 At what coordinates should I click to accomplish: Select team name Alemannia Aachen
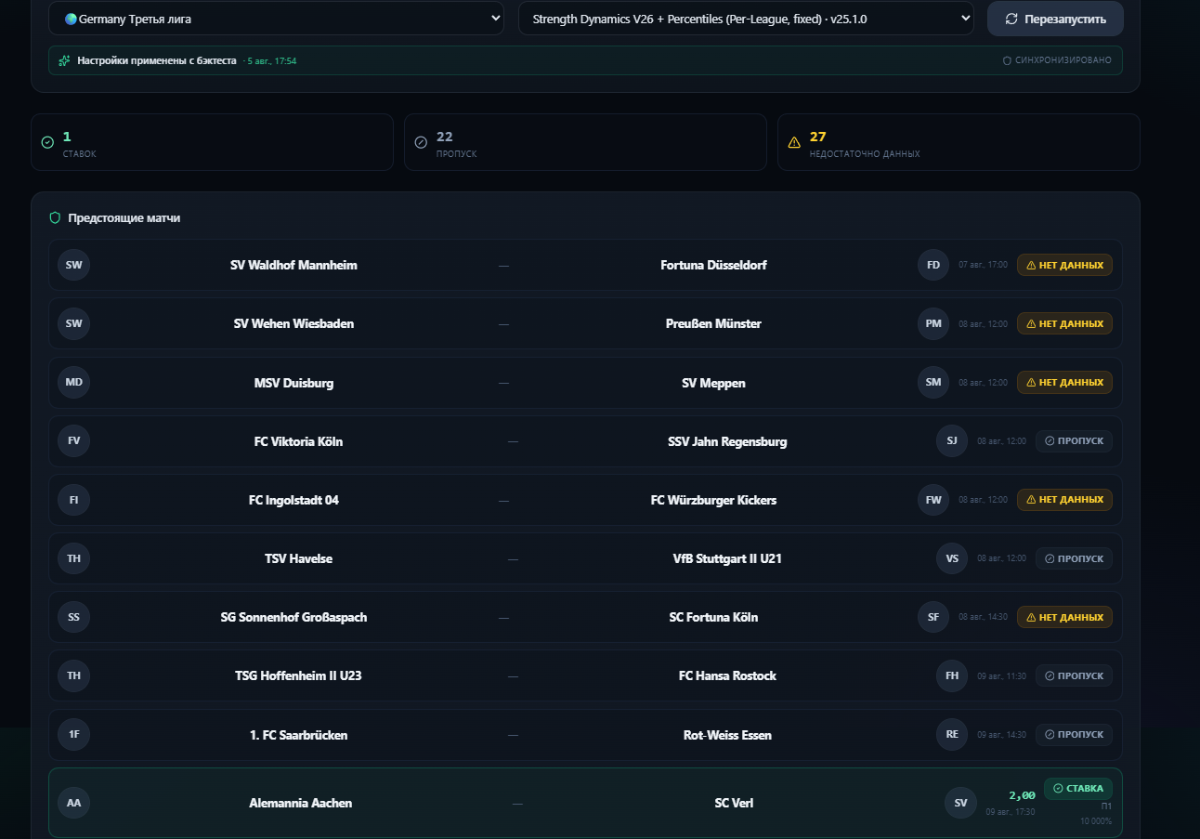pos(301,803)
